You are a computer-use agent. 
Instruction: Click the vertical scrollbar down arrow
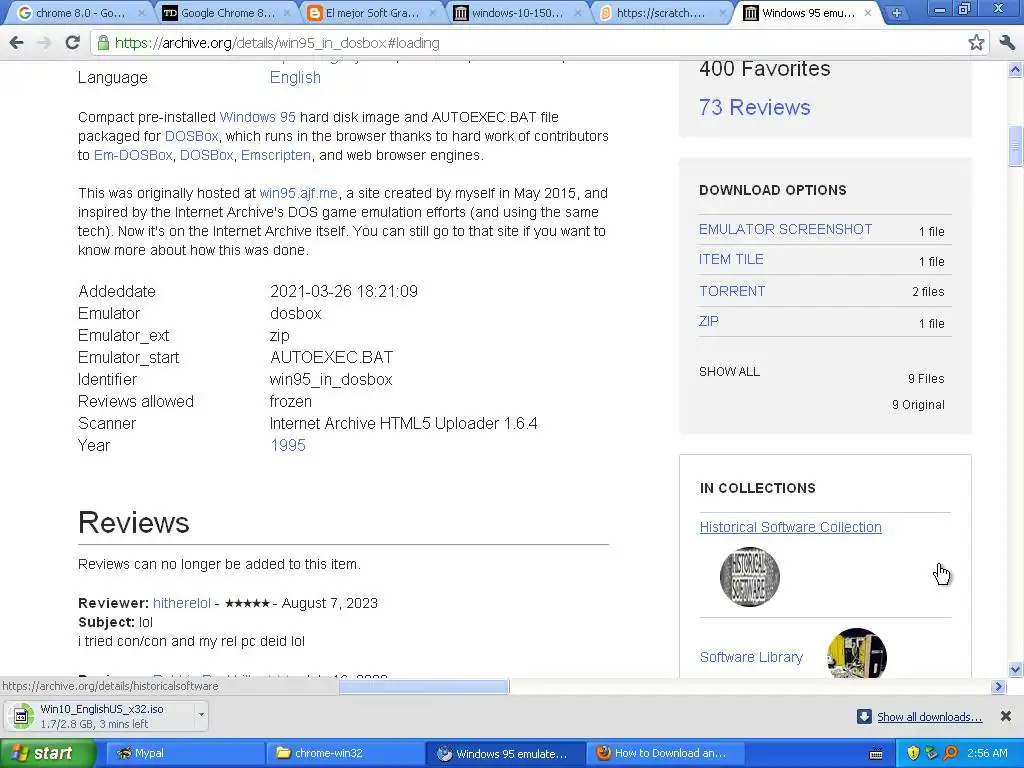click(x=1015, y=669)
